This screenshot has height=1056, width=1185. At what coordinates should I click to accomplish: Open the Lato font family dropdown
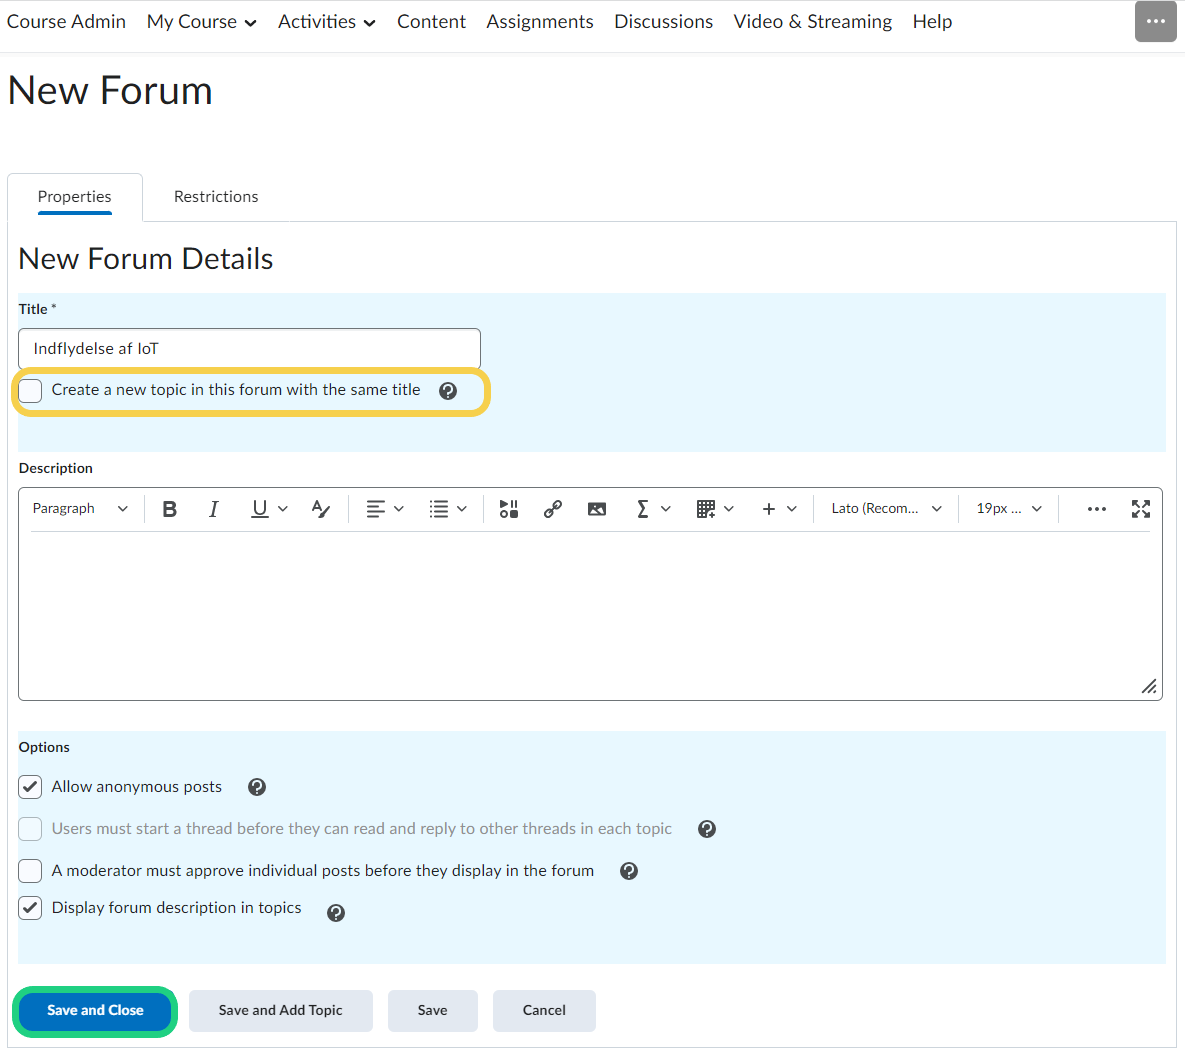(886, 509)
